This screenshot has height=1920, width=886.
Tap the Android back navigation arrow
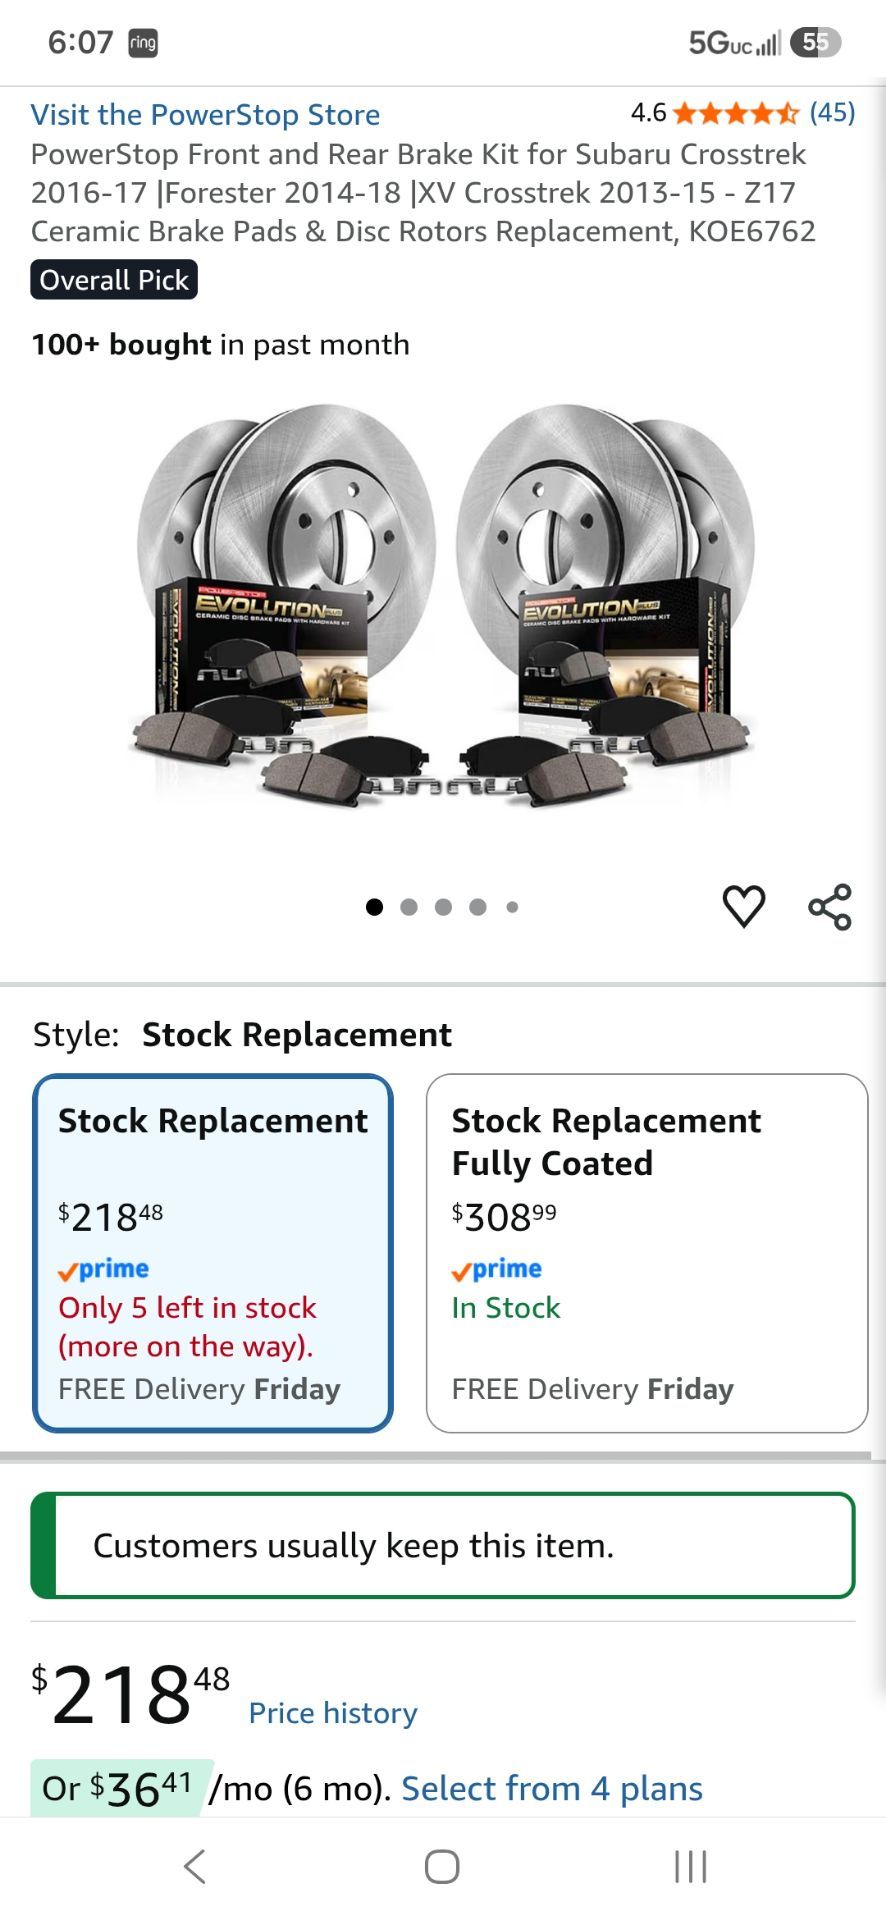[x=195, y=1866]
